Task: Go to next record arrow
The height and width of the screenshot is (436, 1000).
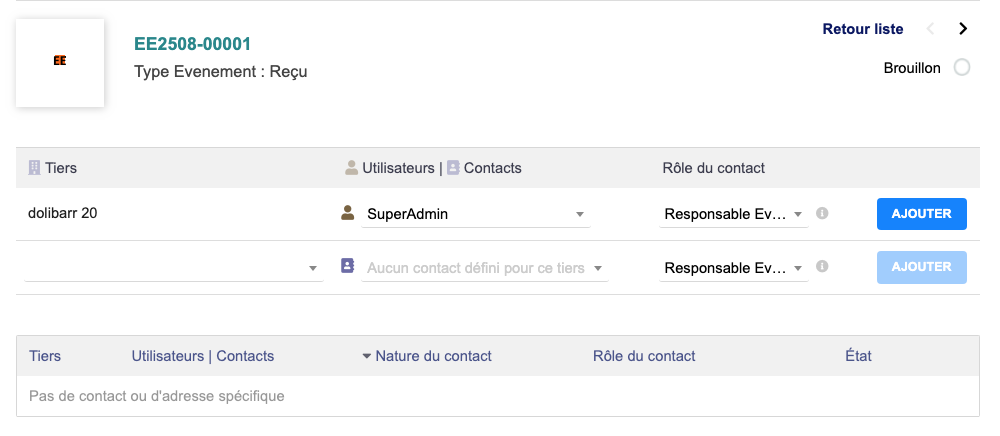Action: tap(963, 29)
